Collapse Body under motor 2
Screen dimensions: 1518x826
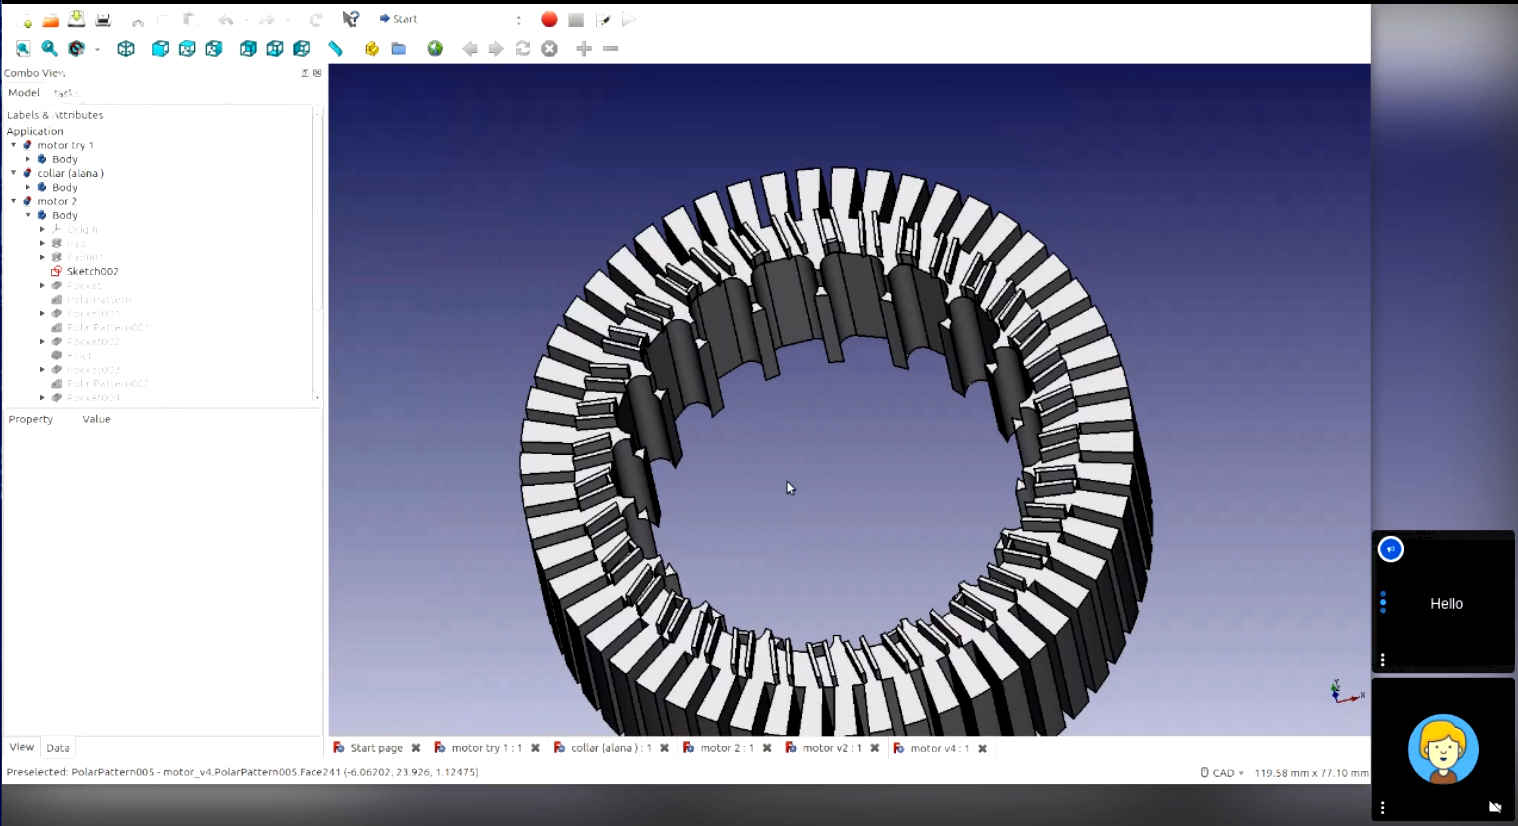(x=28, y=215)
